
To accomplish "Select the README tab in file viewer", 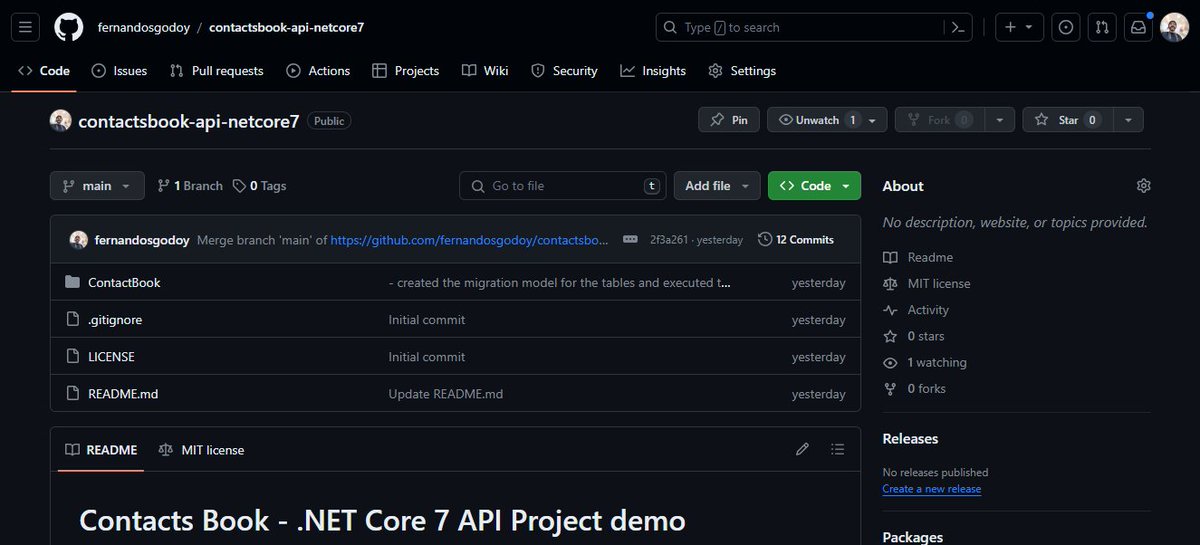I will [x=101, y=450].
